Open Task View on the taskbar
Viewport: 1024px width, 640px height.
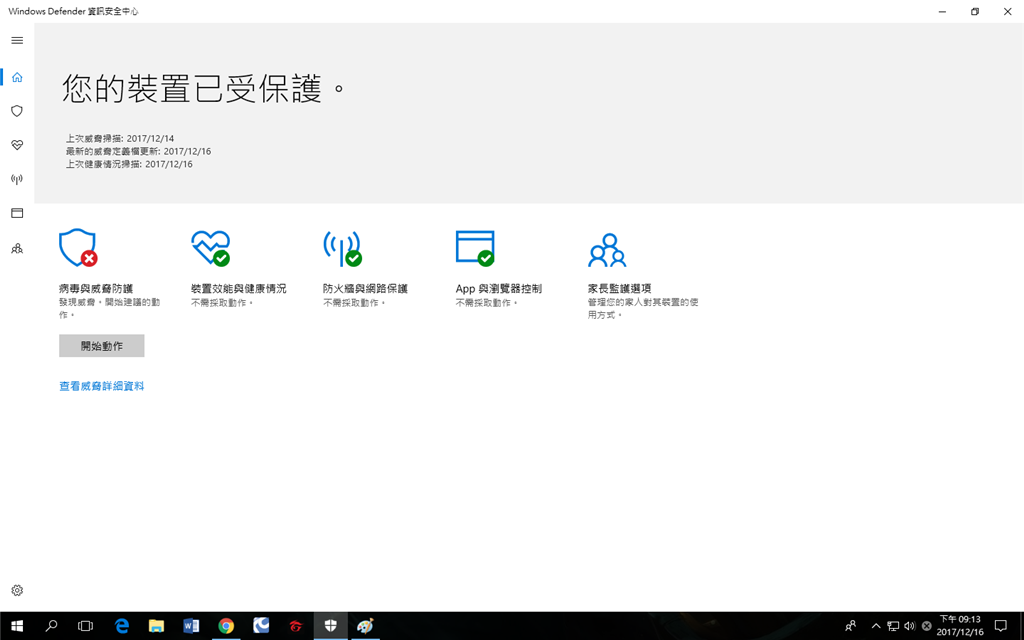pos(86,626)
